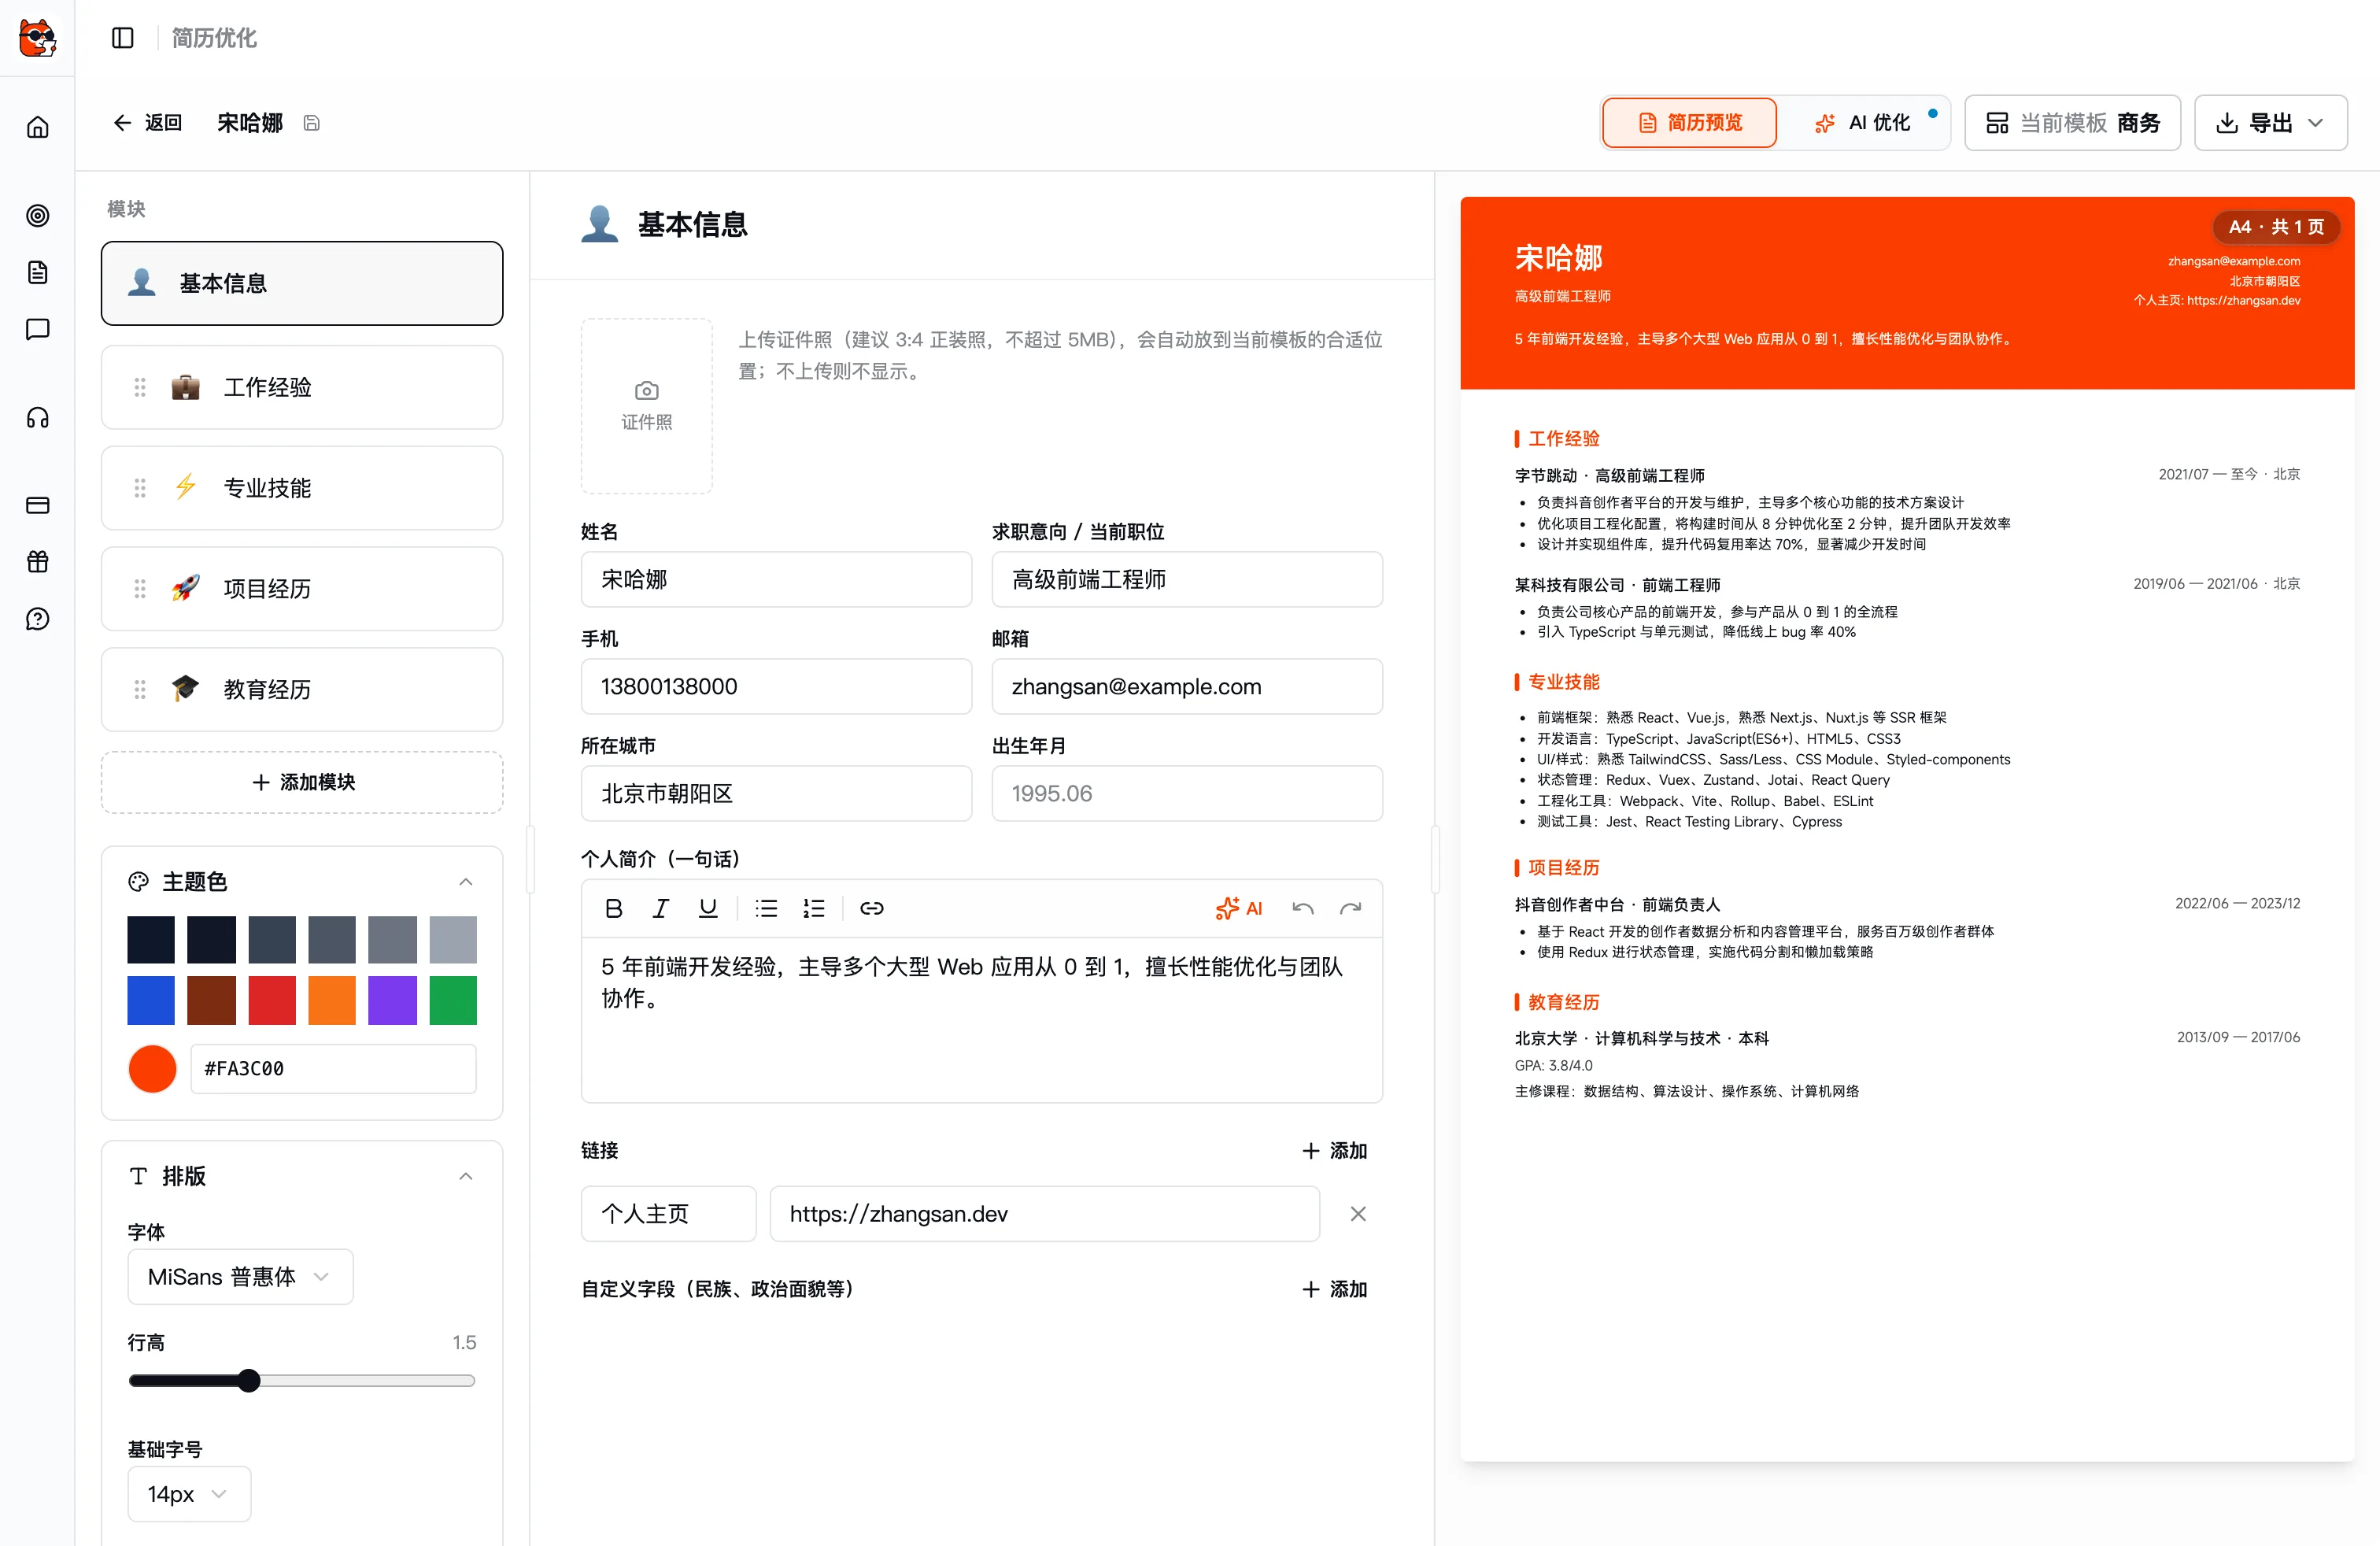Click the 行高 line-height slider
Image resolution: width=2380 pixels, height=1546 pixels.
(302, 1381)
